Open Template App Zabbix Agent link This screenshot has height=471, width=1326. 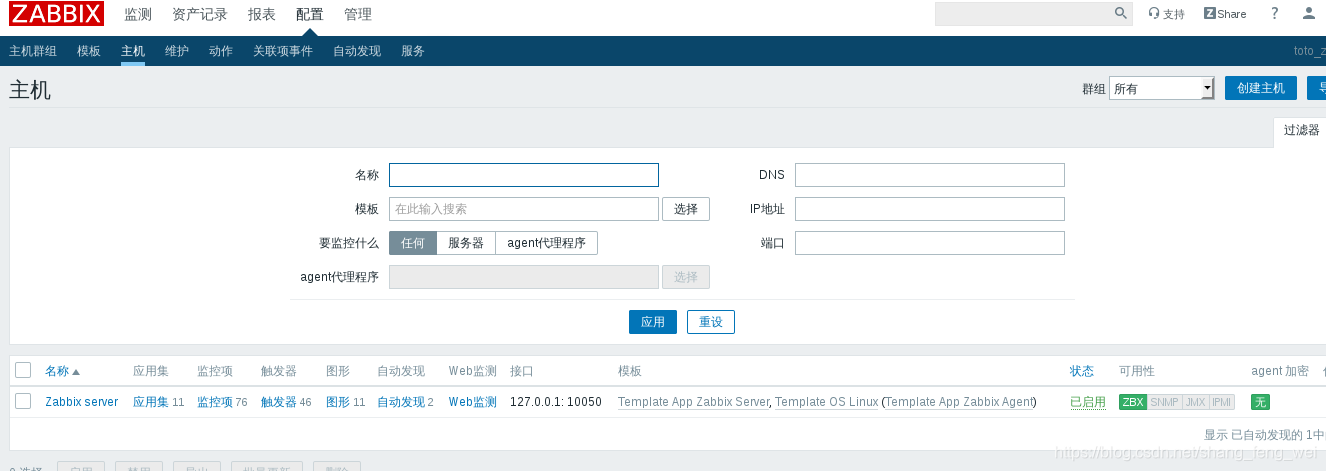[x=960, y=402]
